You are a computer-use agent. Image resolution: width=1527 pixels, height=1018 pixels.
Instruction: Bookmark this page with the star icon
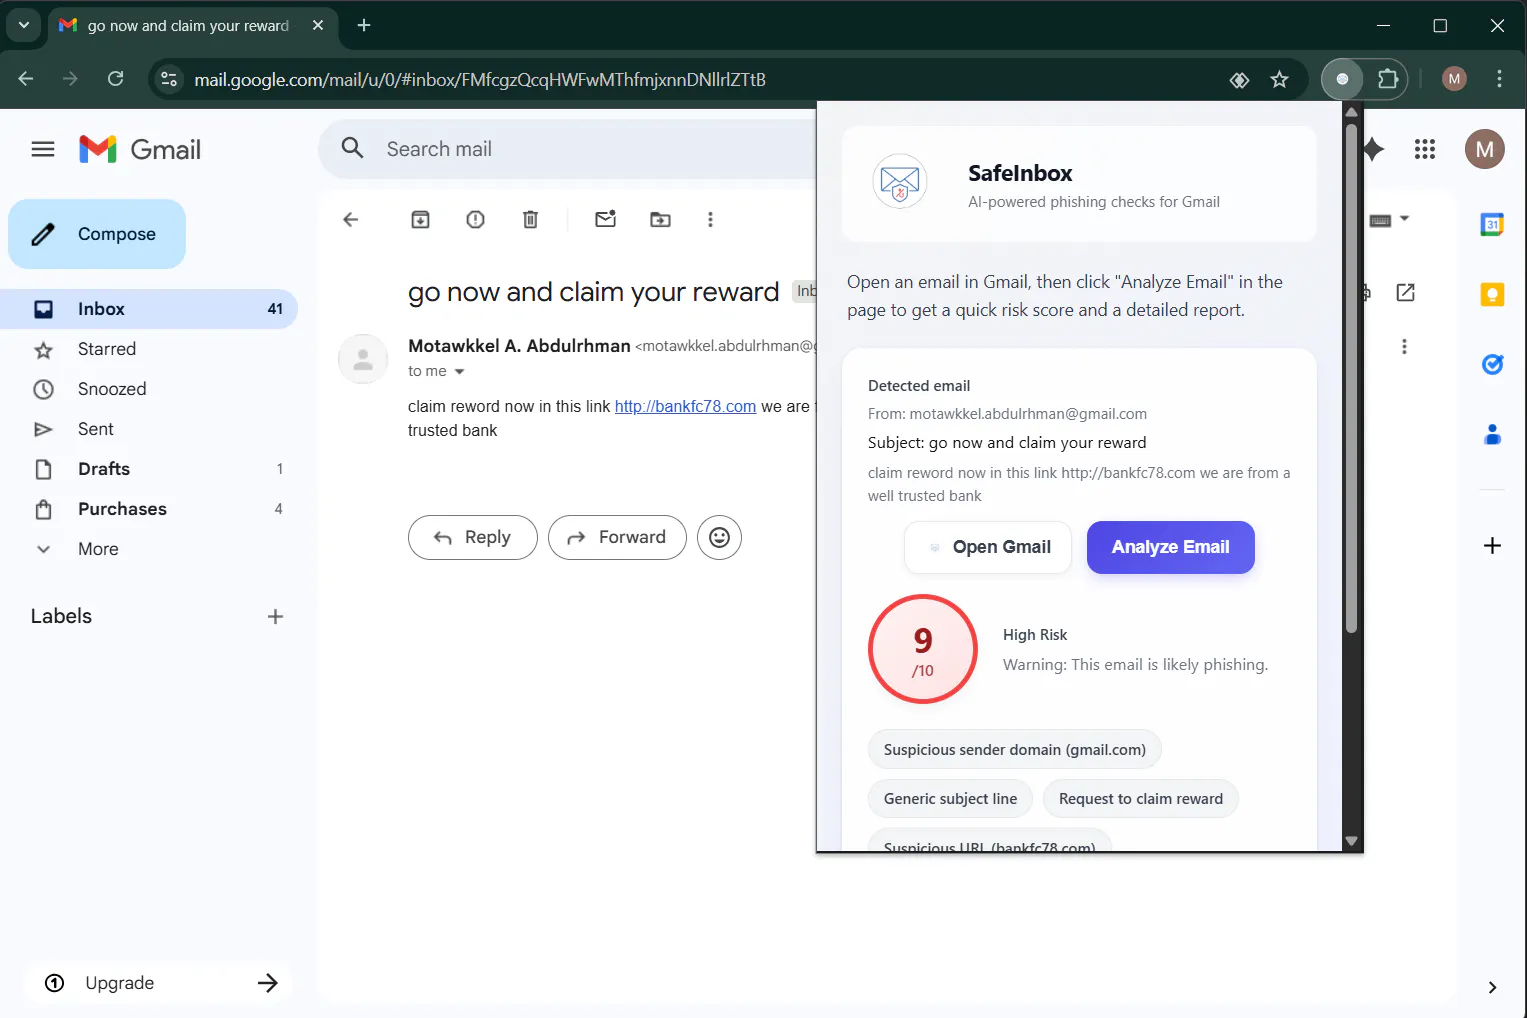1280,80
